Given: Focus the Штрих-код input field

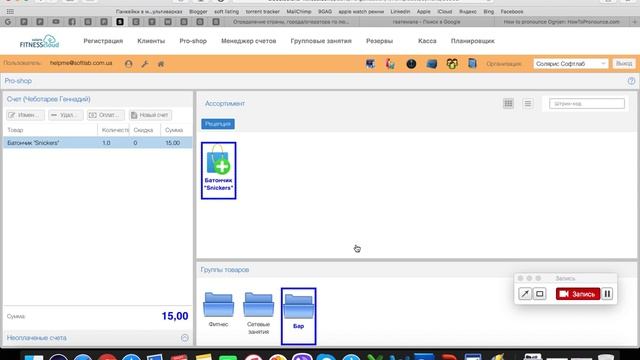Looking at the screenshot, I should tap(587, 104).
